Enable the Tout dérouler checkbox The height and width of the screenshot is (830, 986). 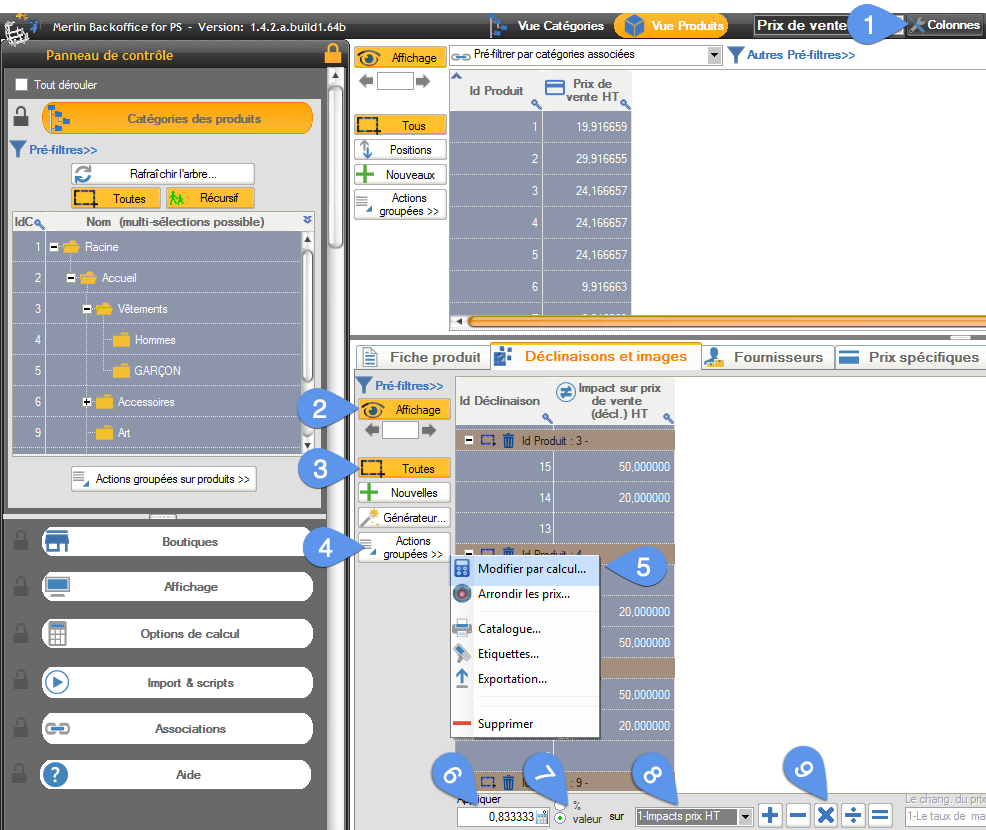[x=21, y=85]
